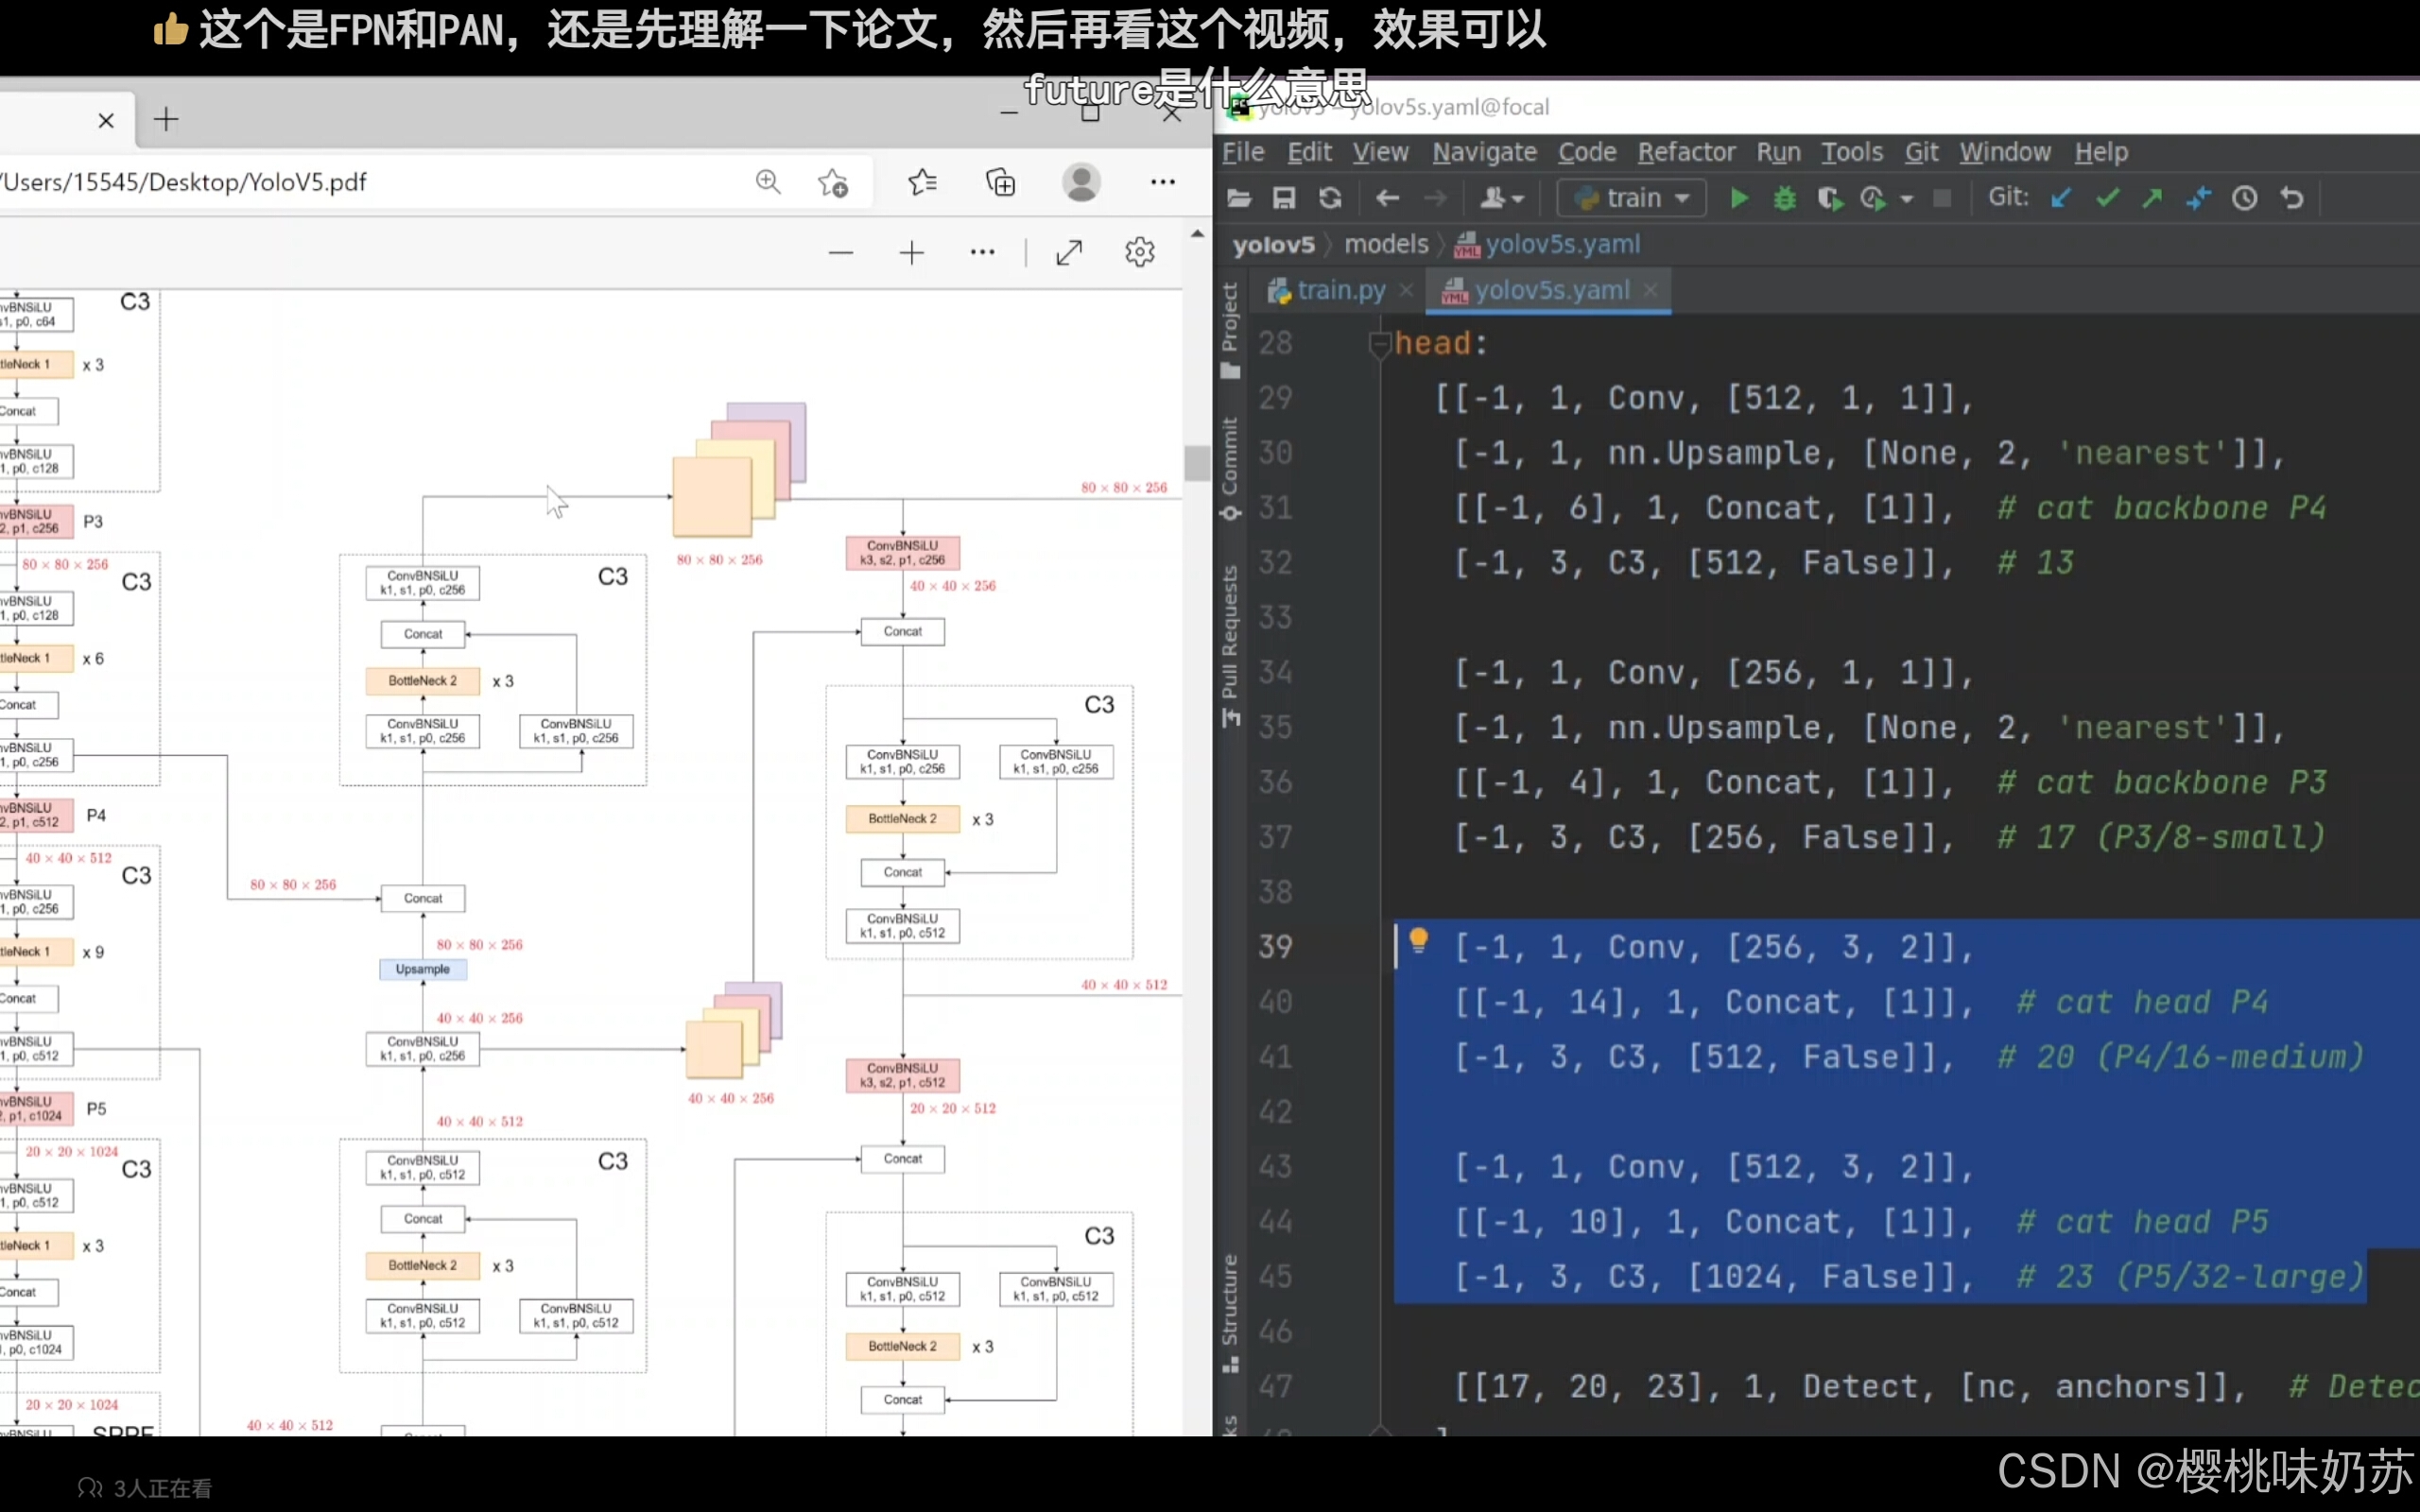Click the PDF vertical scrollbar thumb

(x=1197, y=463)
